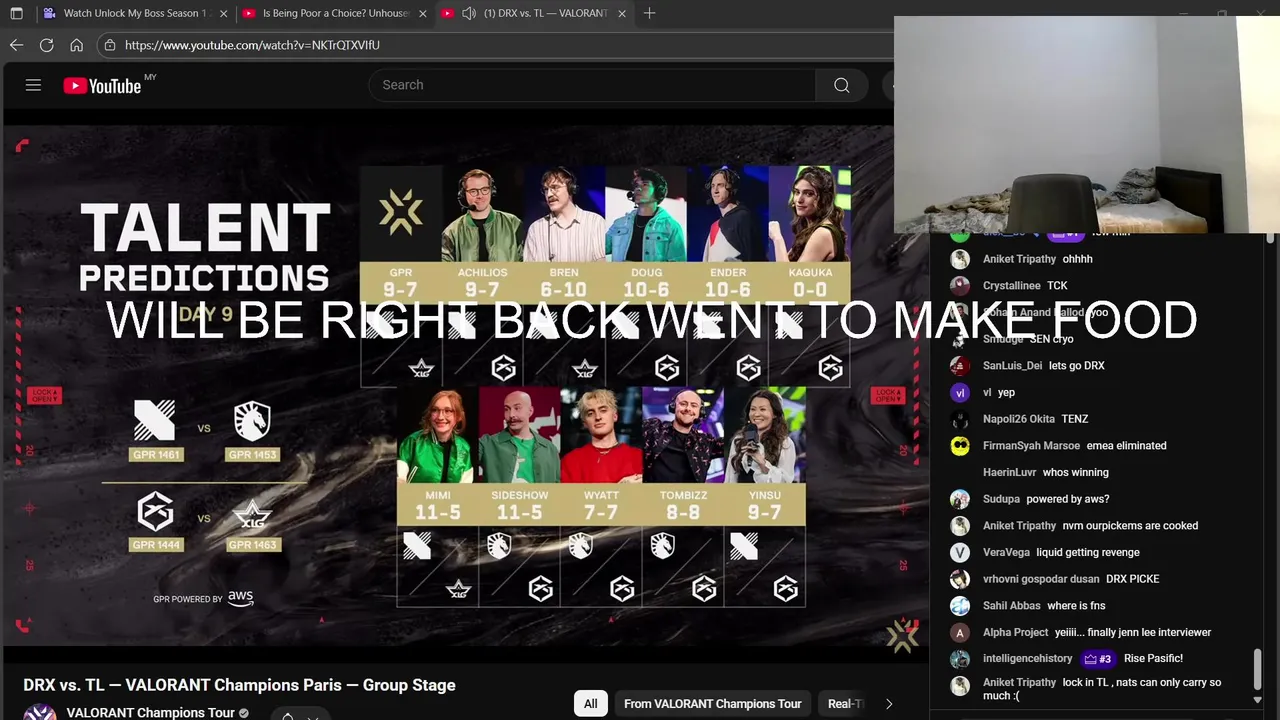Click Napoli26 Okita's 'TENZ' message

[x=1074, y=419]
